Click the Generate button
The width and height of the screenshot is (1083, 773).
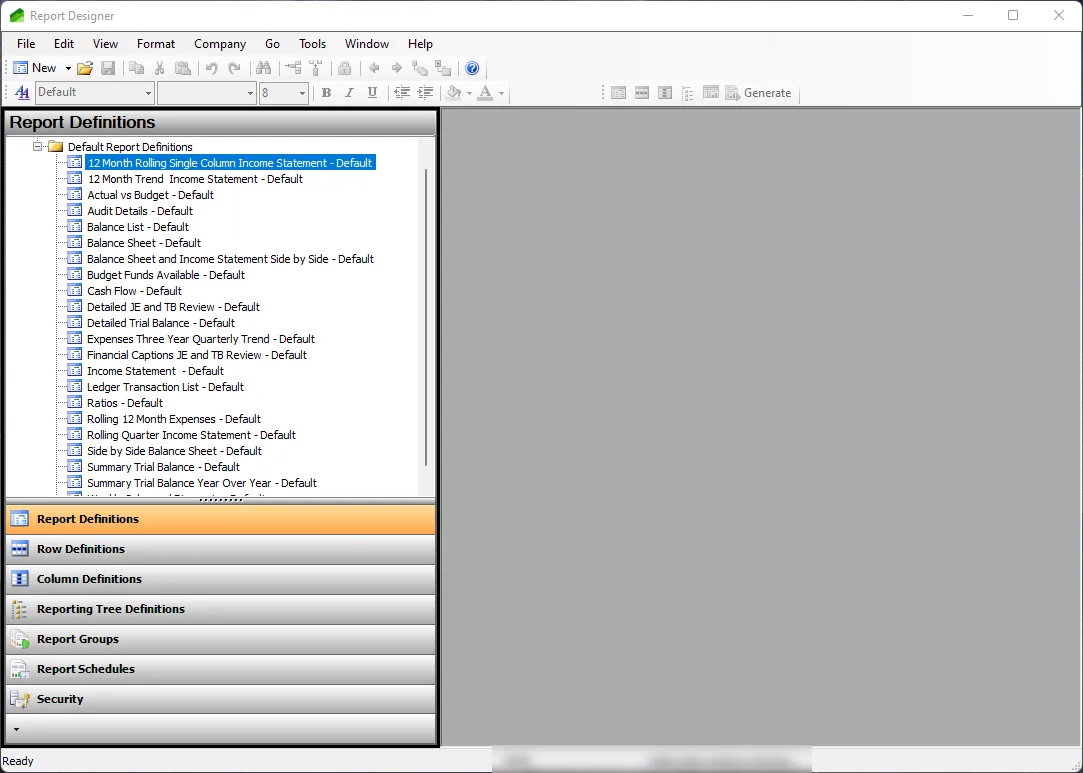pos(760,92)
